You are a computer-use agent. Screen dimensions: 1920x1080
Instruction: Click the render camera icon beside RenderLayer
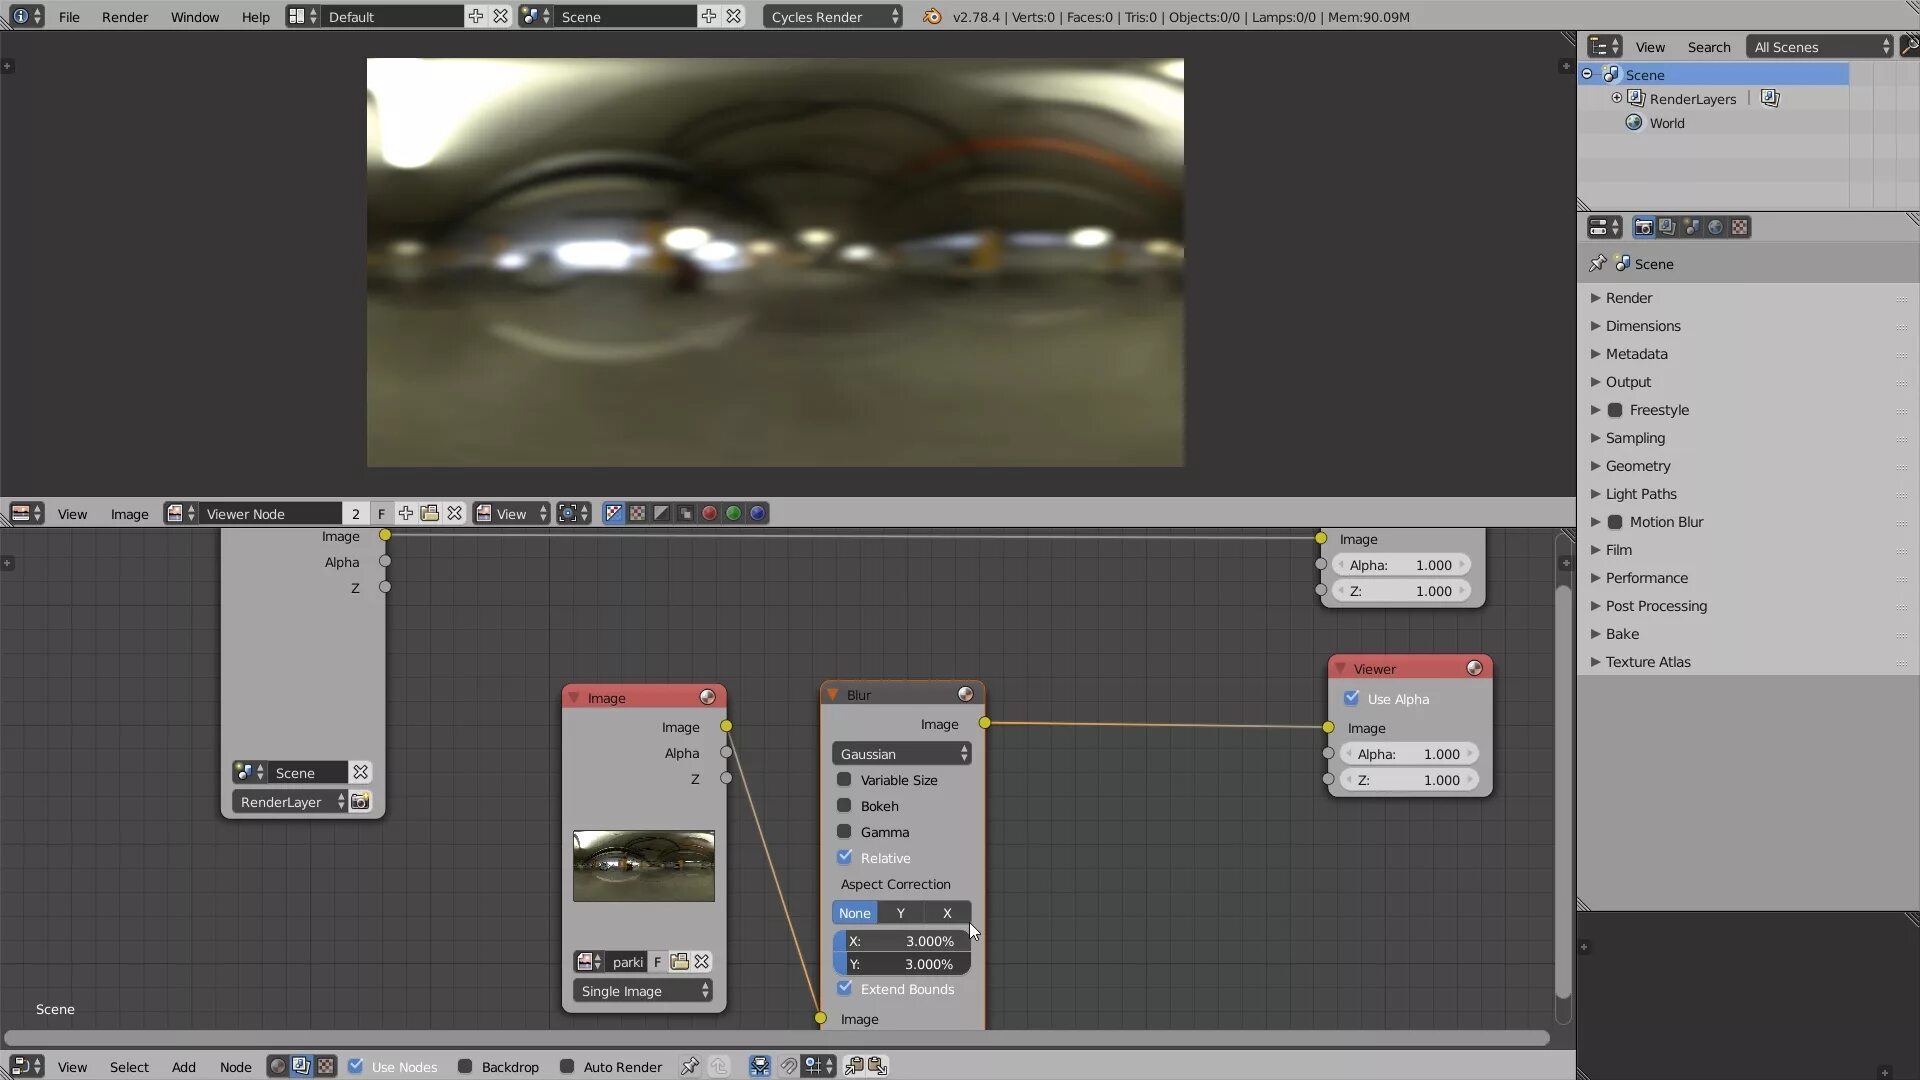360,801
